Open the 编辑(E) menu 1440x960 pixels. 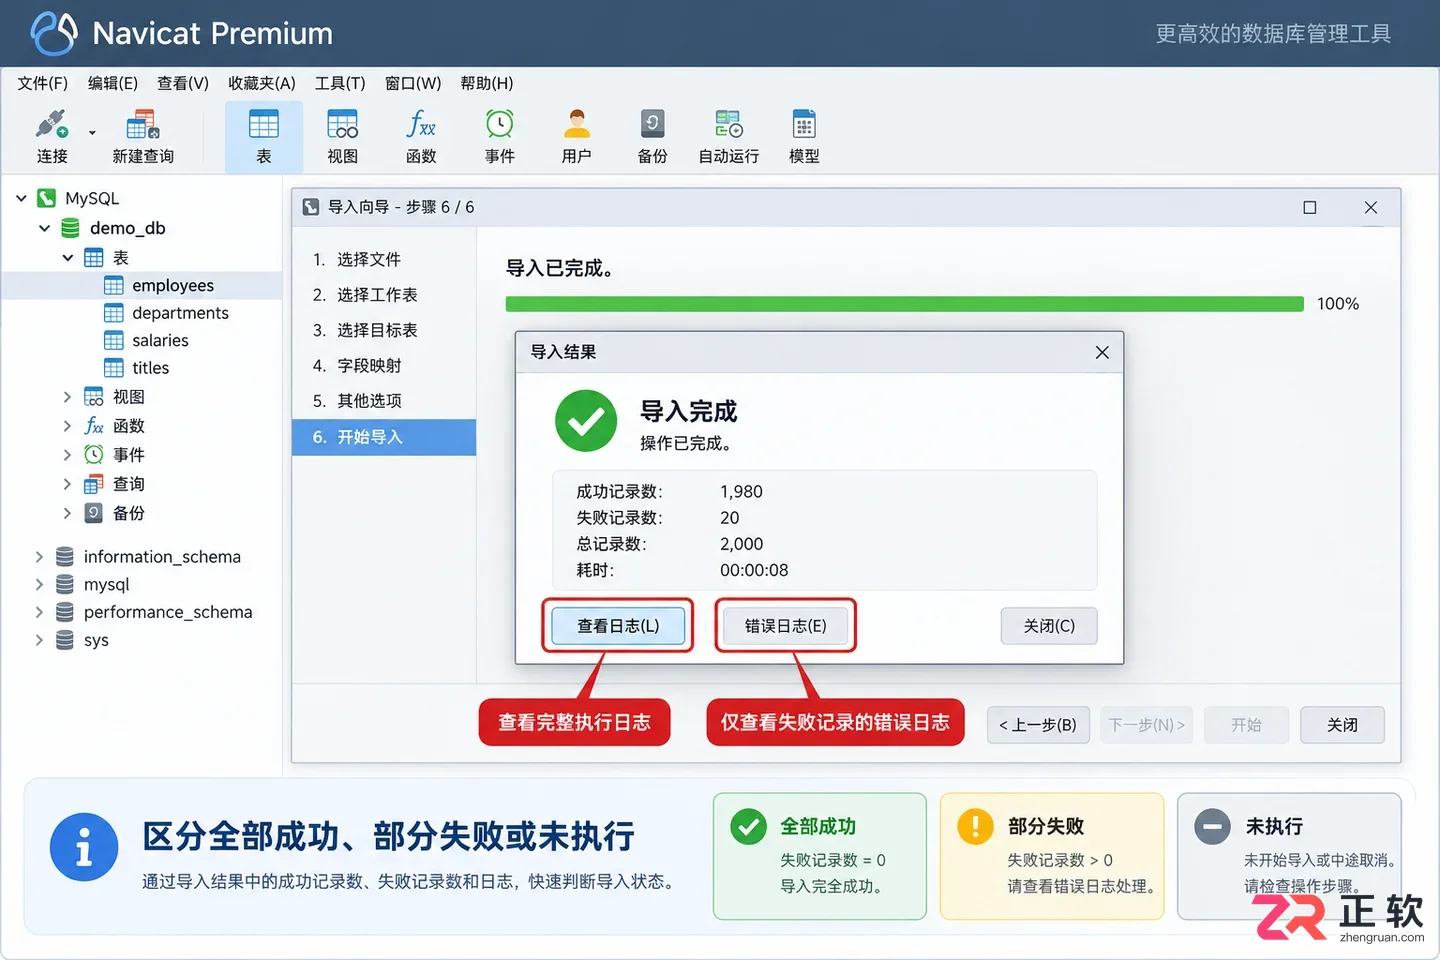(x=113, y=83)
